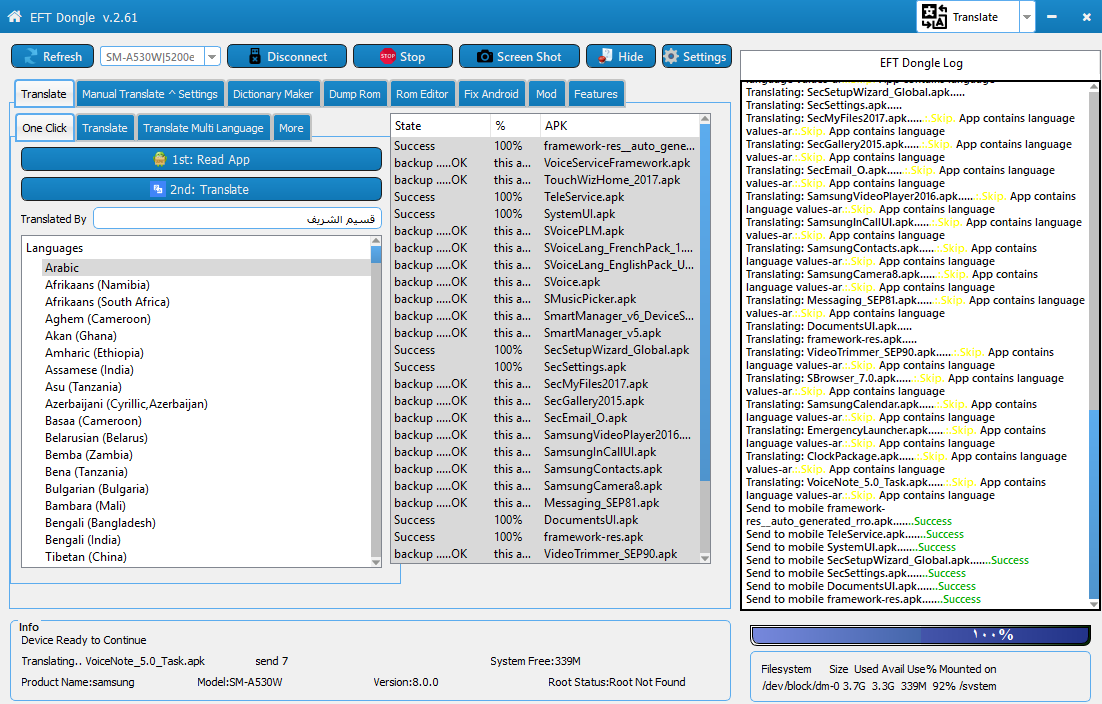Select Assamese (India) language
Image resolution: width=1102 pixels, height=704 pixels.
(x=89, y=370)
